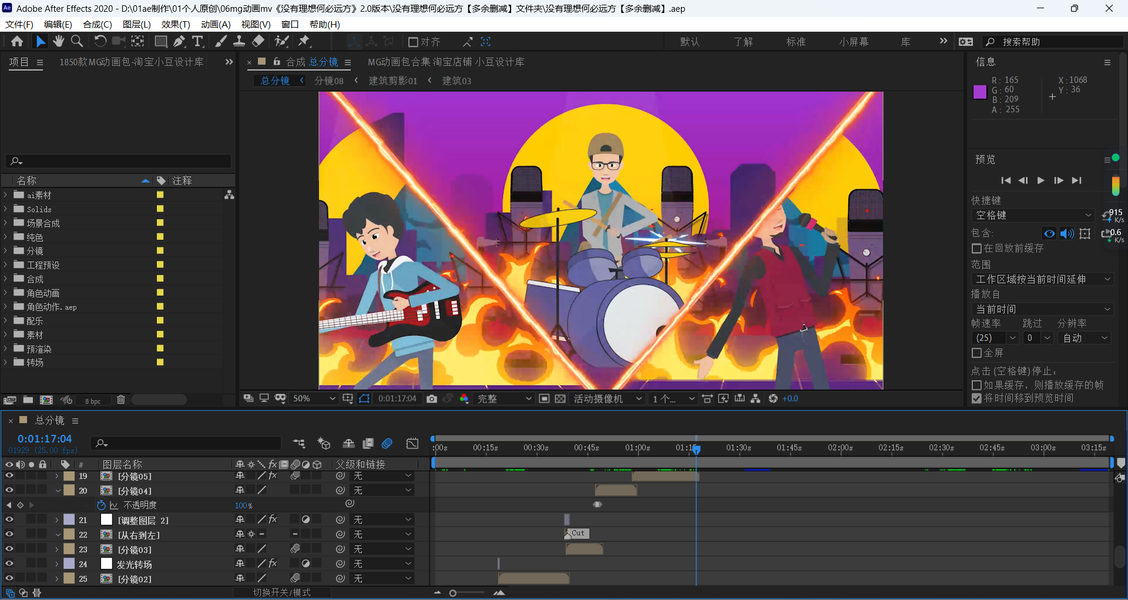
Task: Click the 建筑03 breadcrumb
Action: coord(457,81)
